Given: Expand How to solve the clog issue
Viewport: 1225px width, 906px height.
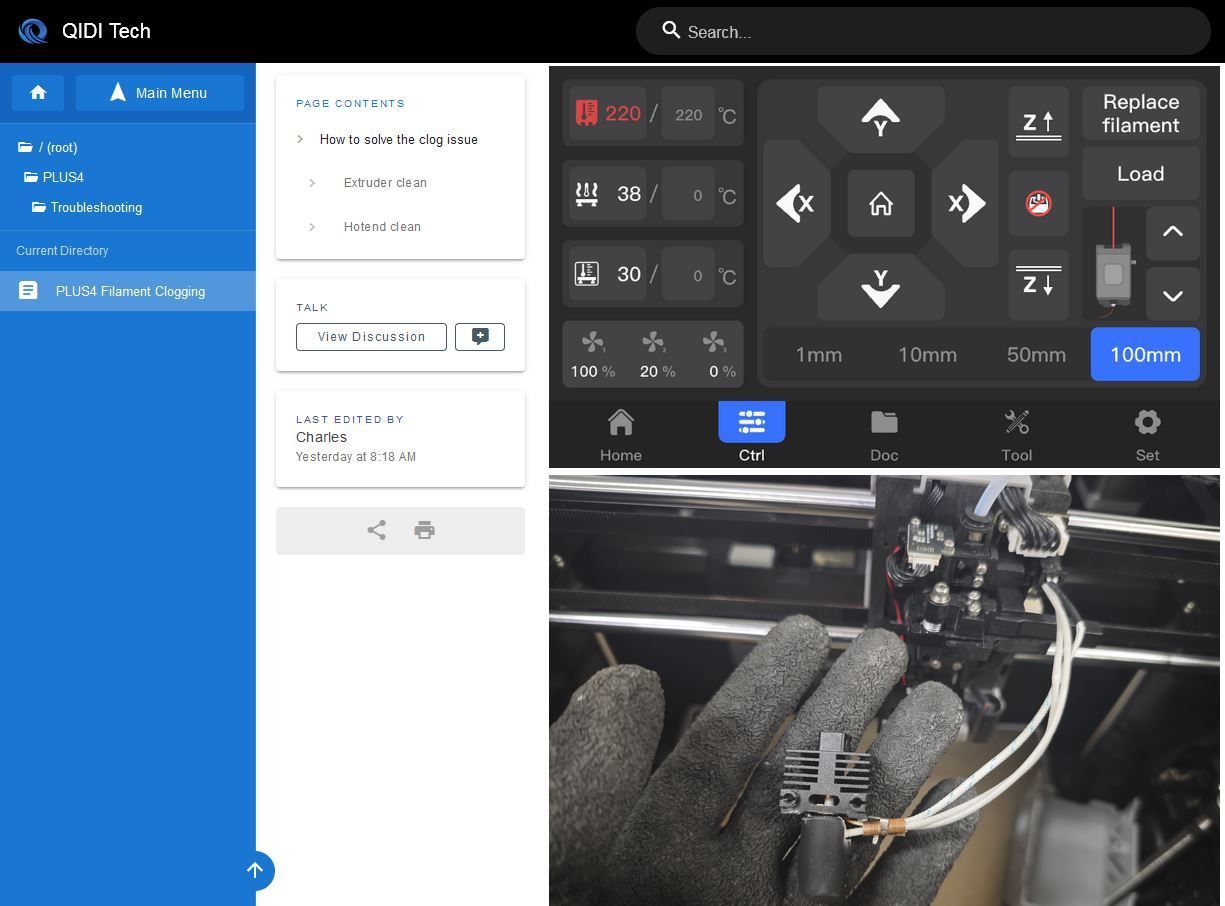Looking at the screenshot, I should [399, 139].
